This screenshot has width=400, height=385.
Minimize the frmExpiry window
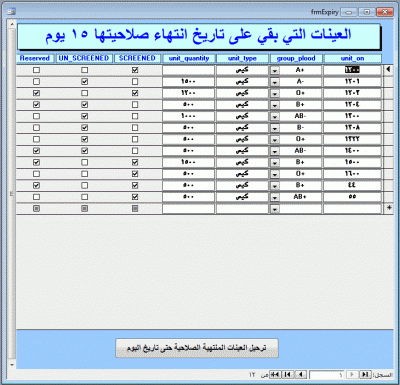pyautogui.click(x=349, y=12)
